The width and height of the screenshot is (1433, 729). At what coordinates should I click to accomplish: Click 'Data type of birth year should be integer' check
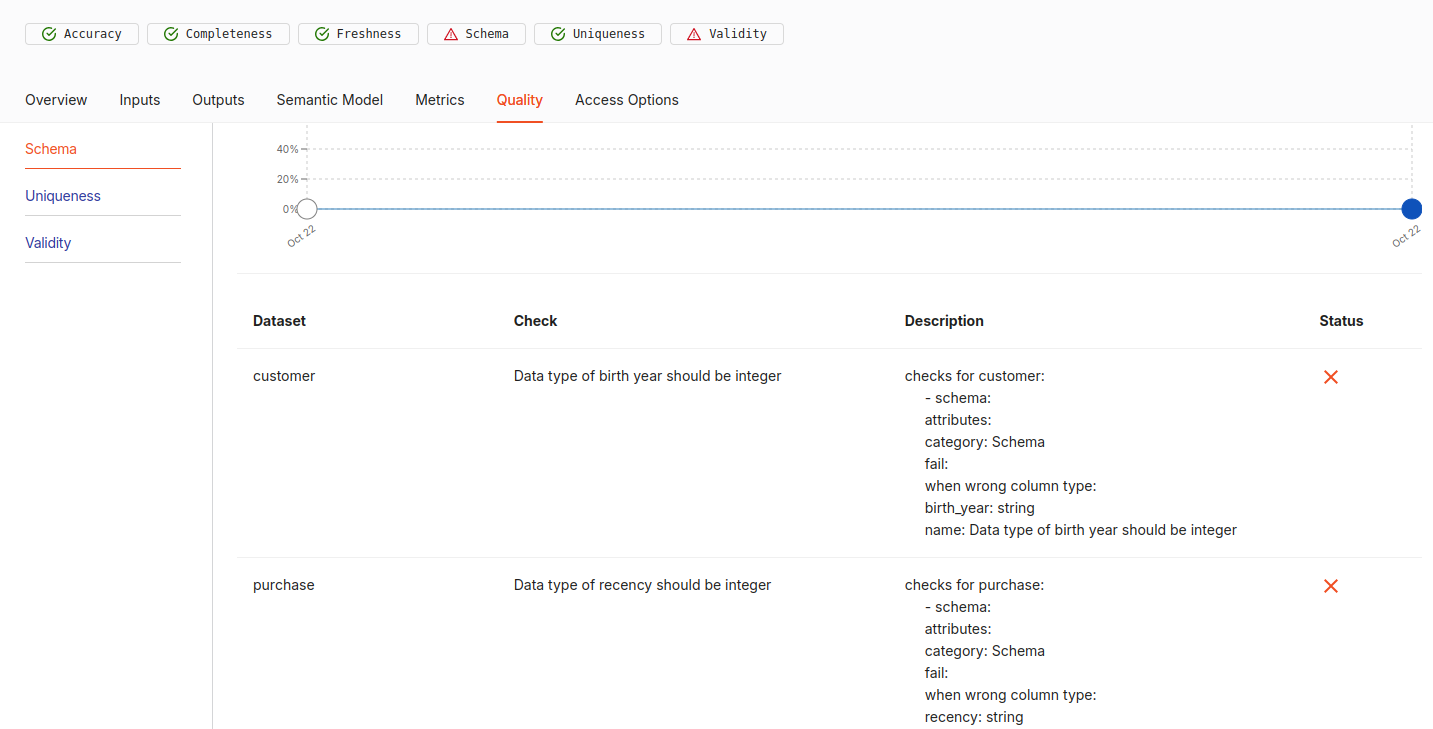[x=647, y=376]
